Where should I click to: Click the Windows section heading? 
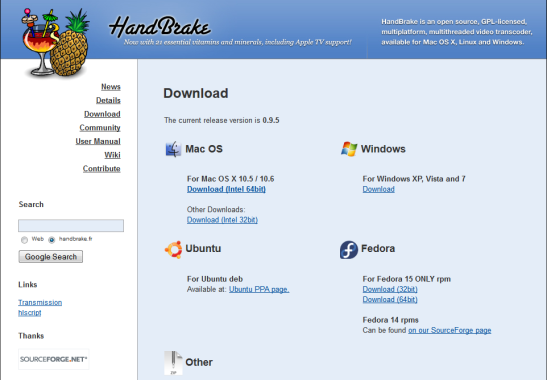point(383,149)
